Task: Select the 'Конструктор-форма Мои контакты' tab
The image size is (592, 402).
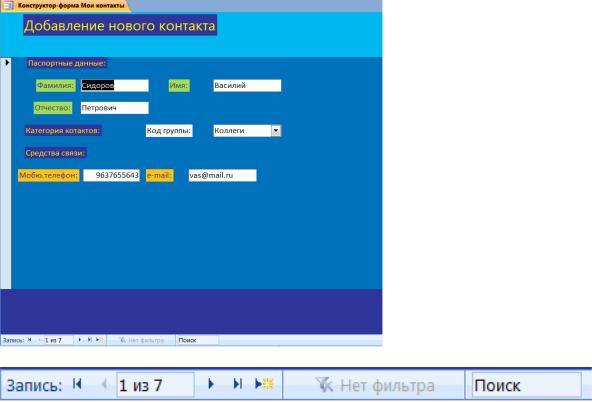Action: point(71,6)
